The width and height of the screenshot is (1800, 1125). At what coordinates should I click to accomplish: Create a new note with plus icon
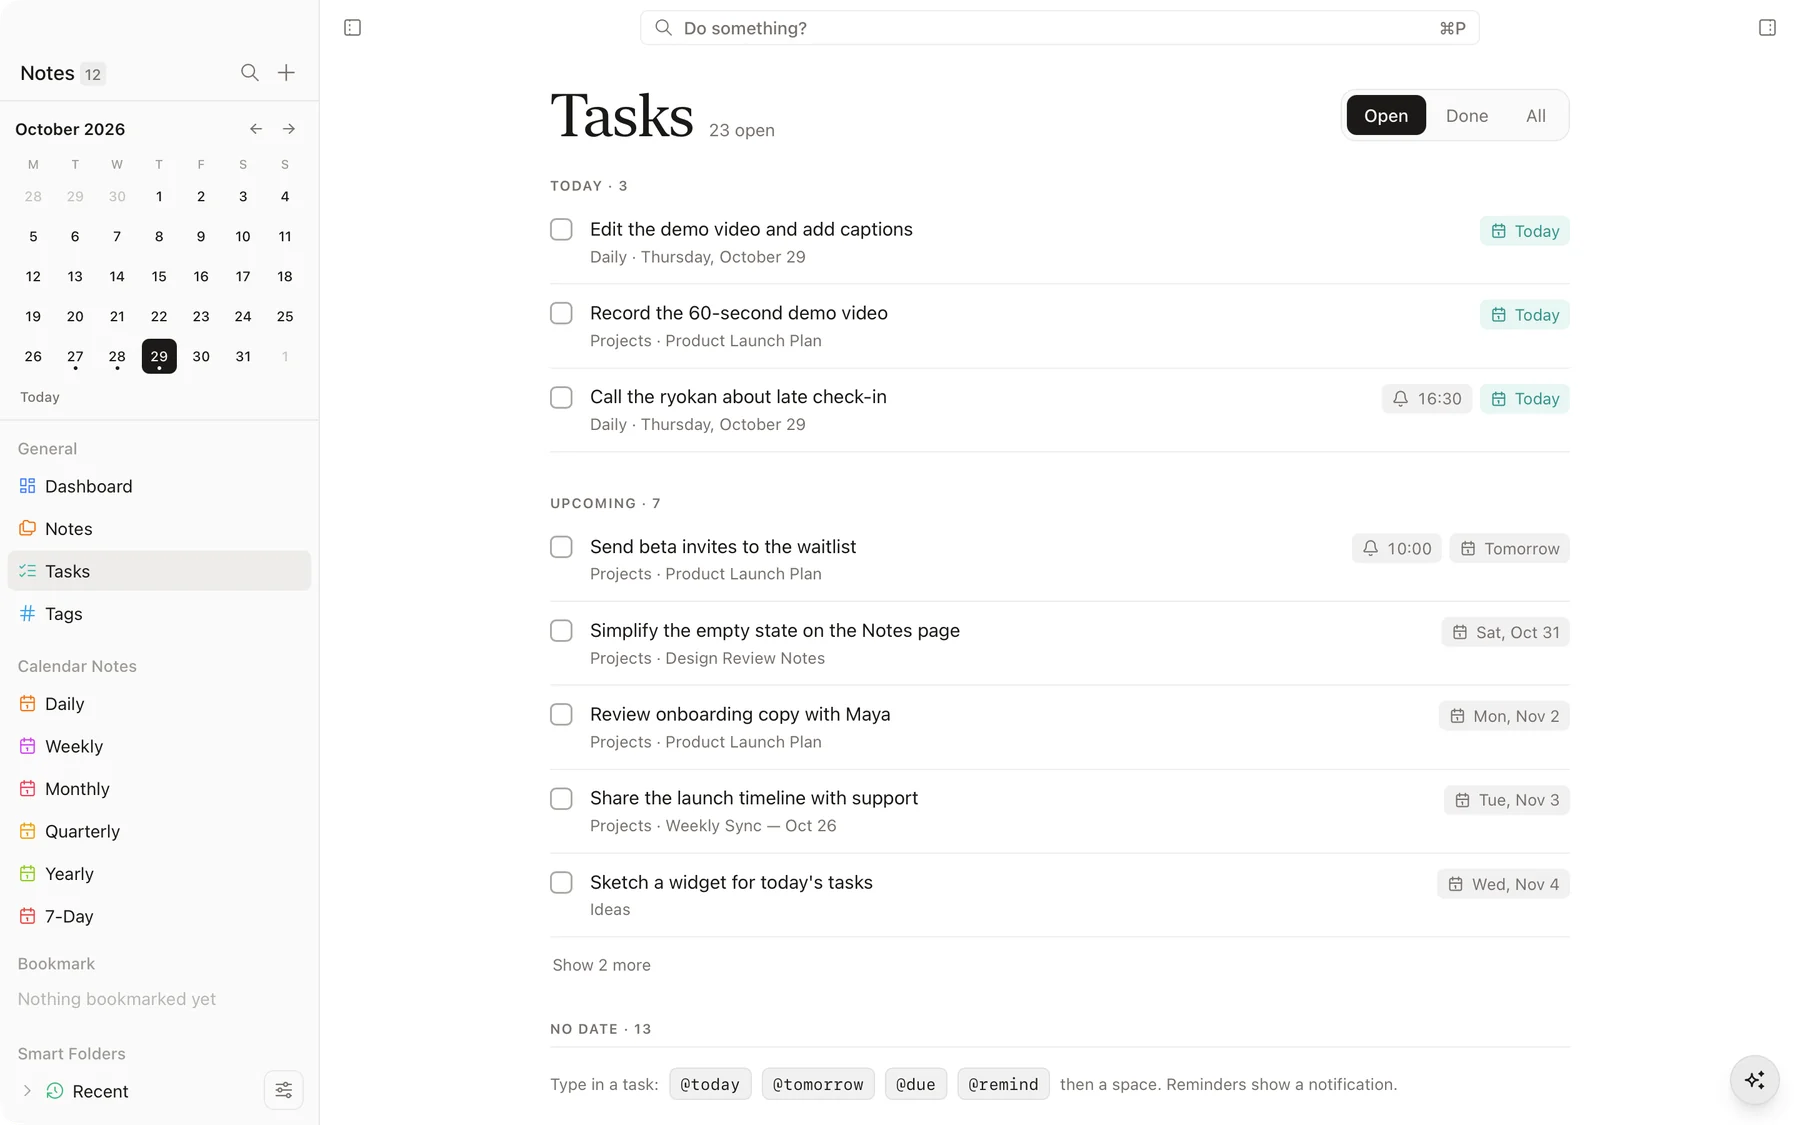pyautogui.click(x=286, y=73)
